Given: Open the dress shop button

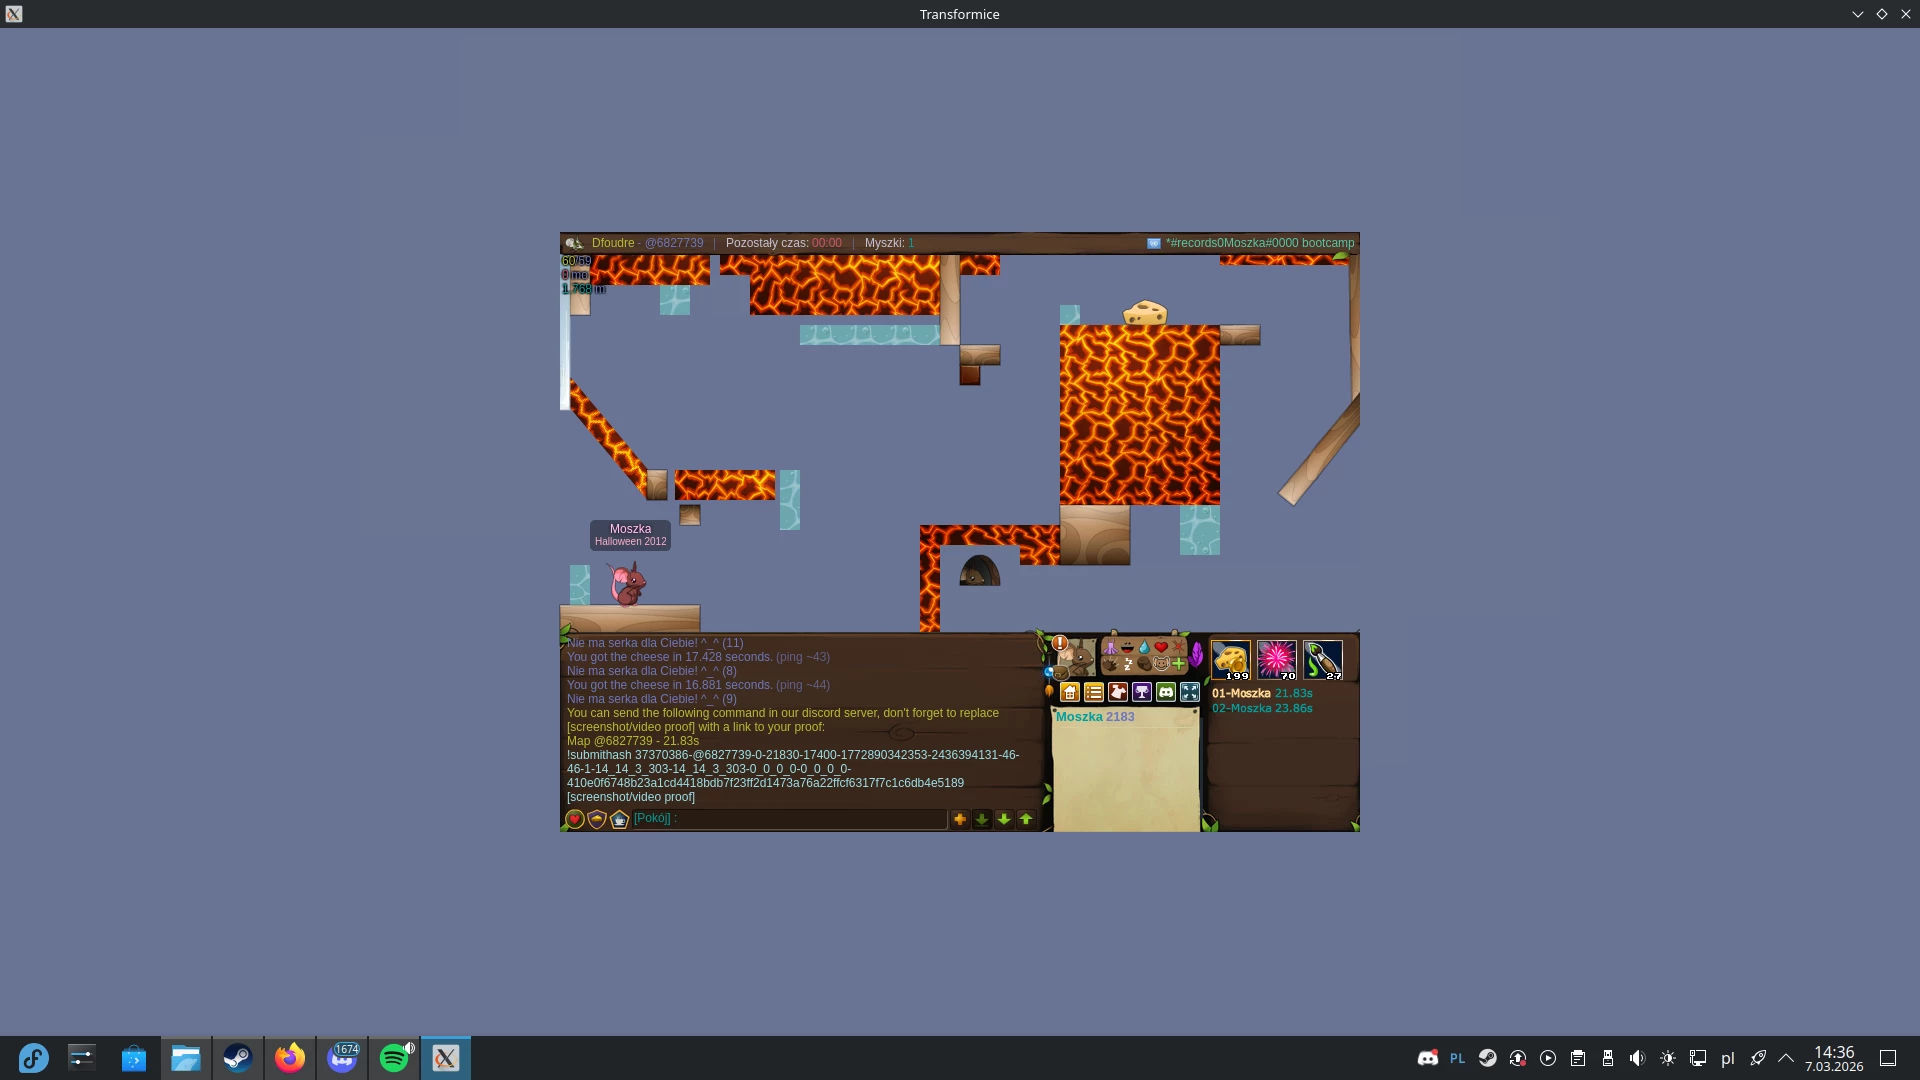Looking at the screenshot, I should 1118,692.
